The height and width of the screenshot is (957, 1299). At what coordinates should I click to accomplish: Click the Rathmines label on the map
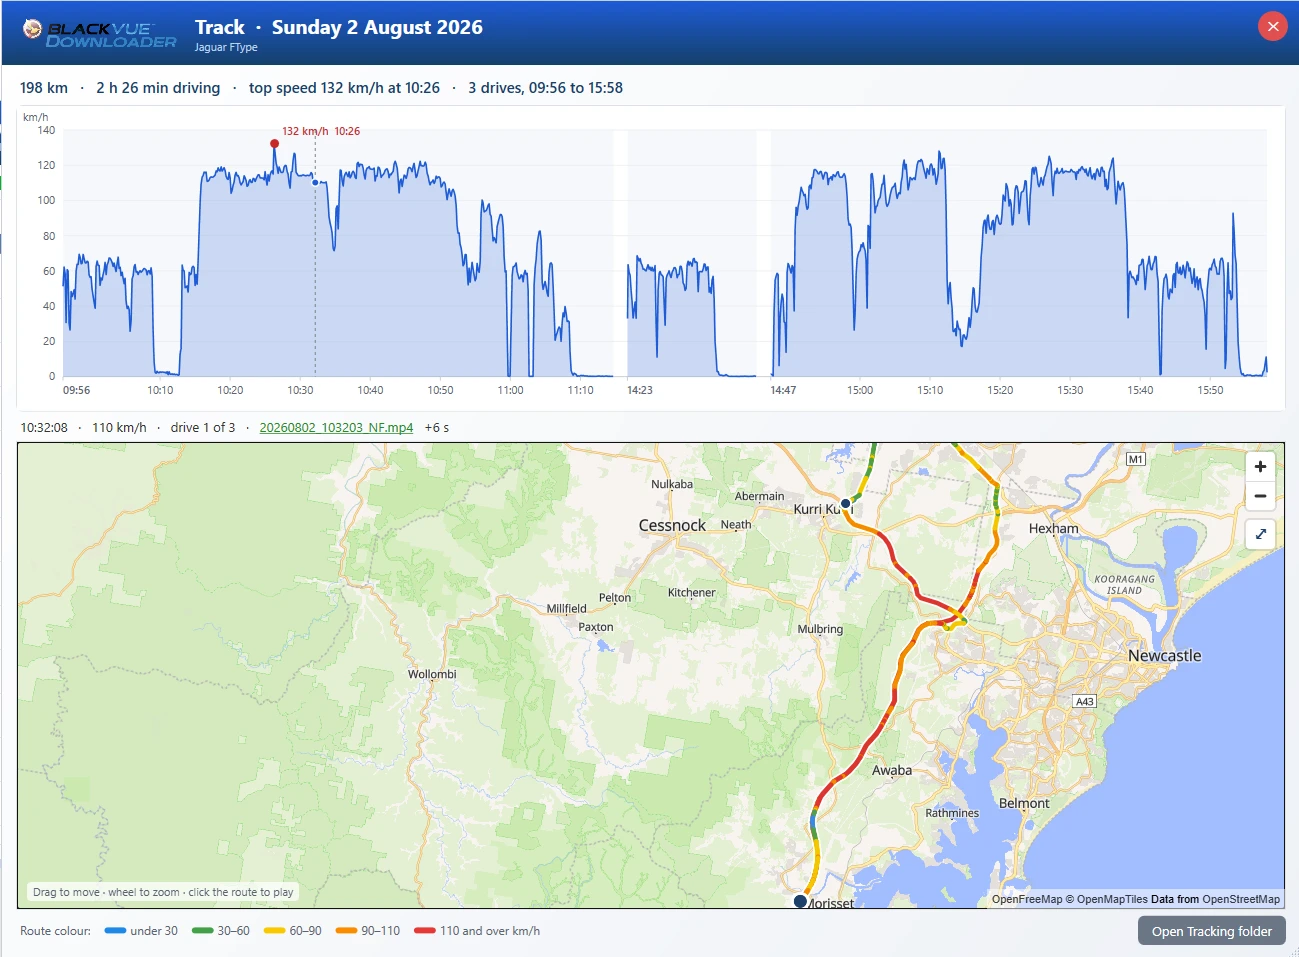(952, 813)
